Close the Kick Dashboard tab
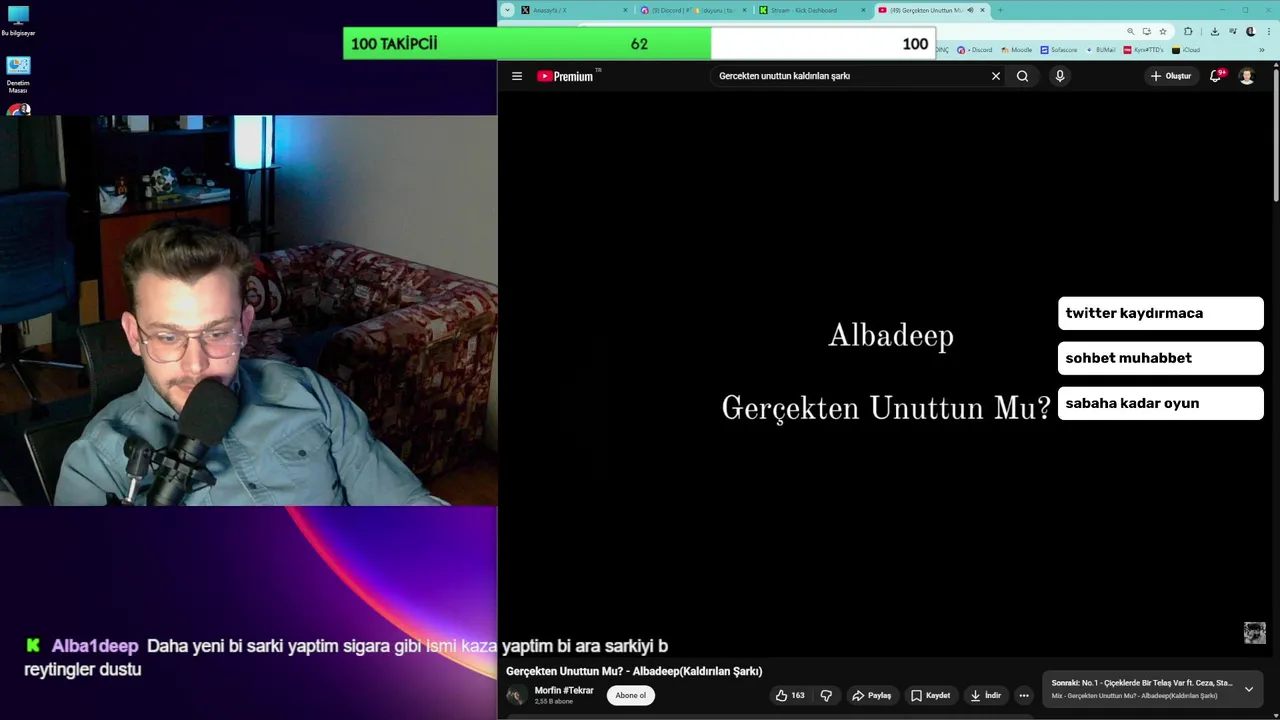Viewport: 1280px width, 720px height. tap(863, 10)
